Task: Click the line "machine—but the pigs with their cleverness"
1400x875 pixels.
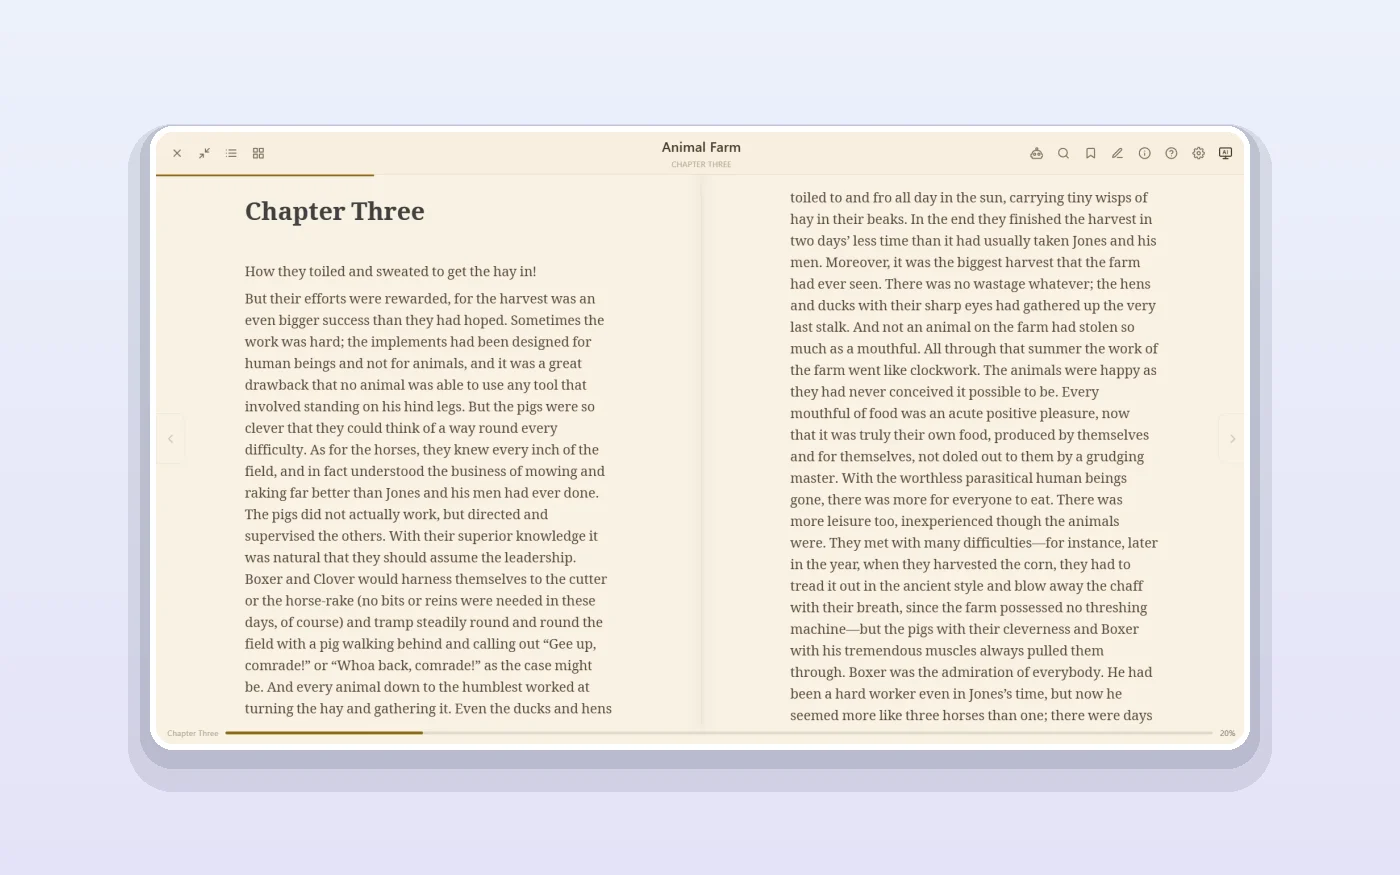Action: coord(964,629)
